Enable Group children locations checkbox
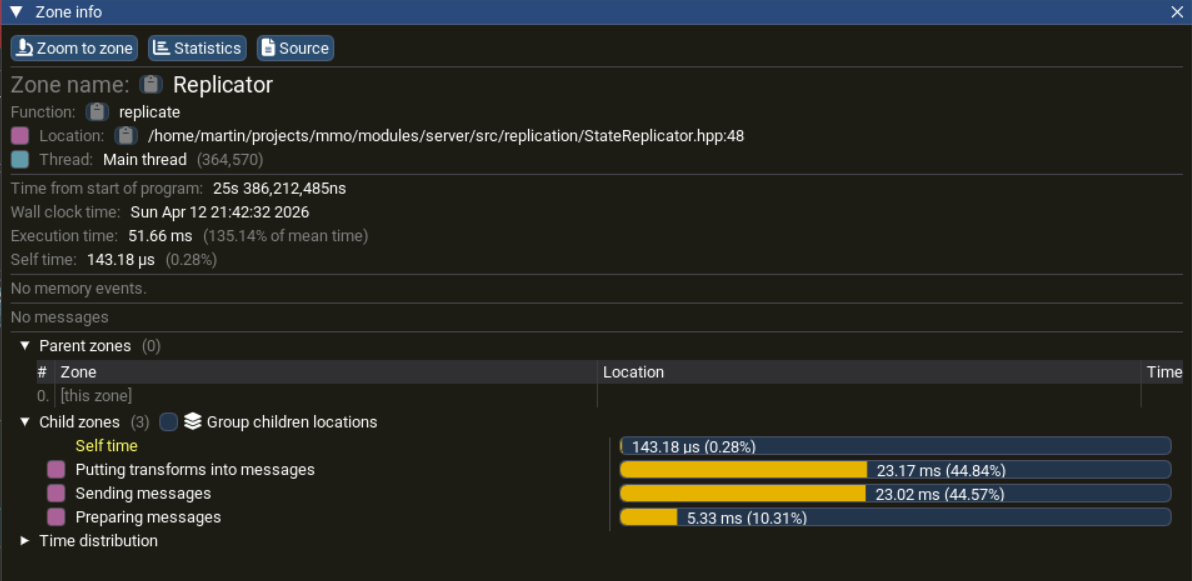Screen dimensions: 1192x581 pos(169,421)
